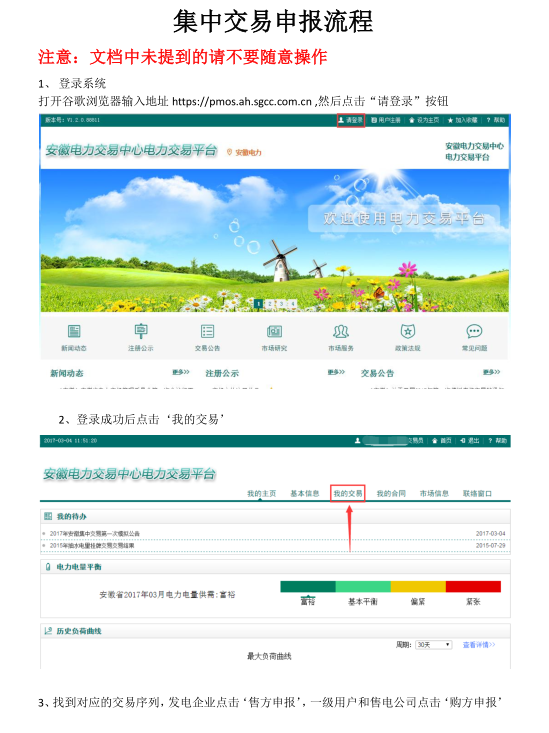Open the 基本信息 tab

304,494
